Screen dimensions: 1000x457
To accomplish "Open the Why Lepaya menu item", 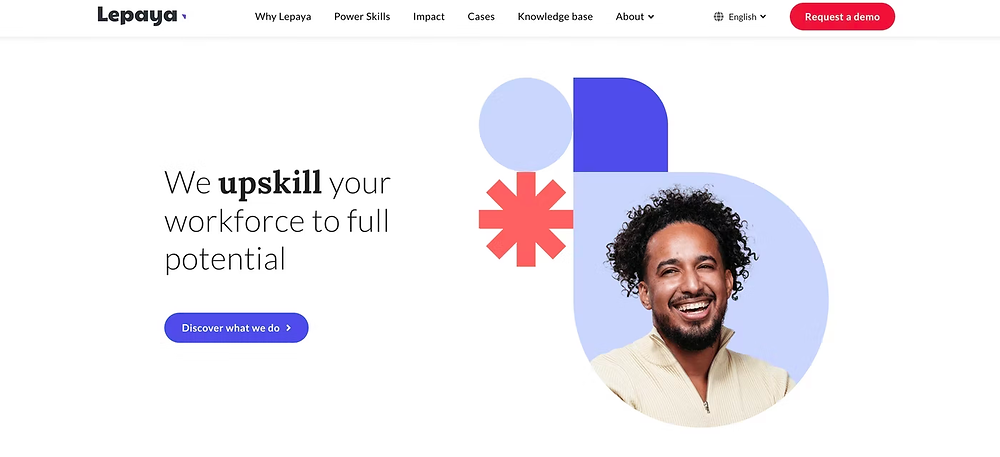I will 283,17.
